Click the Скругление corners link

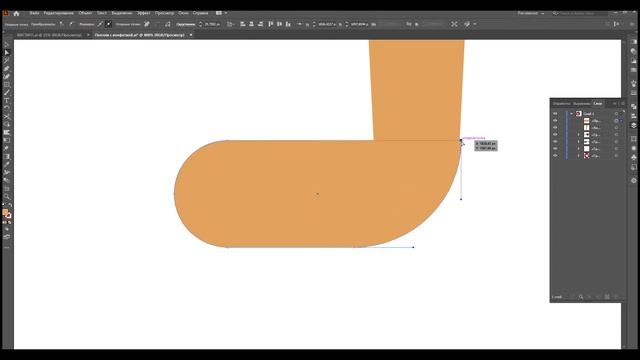point(186,24)
